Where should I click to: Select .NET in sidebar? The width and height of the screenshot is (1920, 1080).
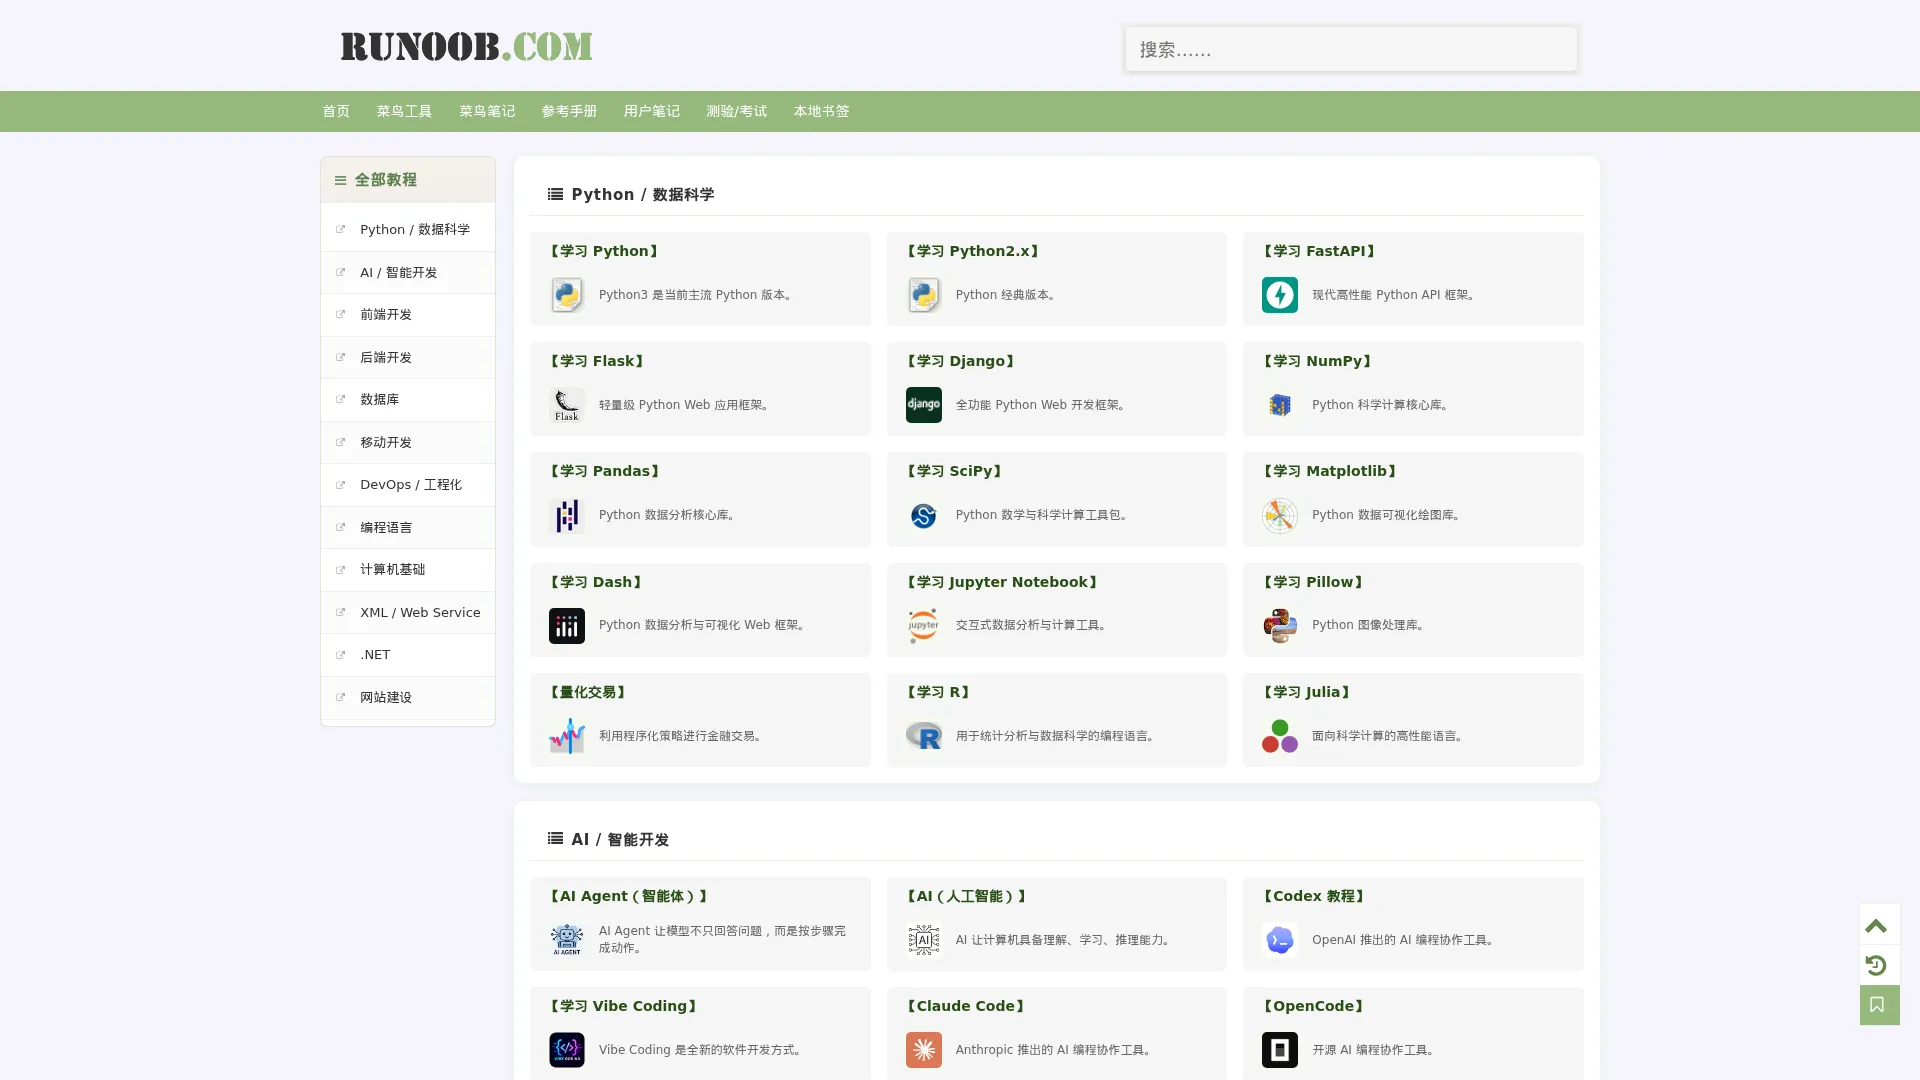pos(408,655)
